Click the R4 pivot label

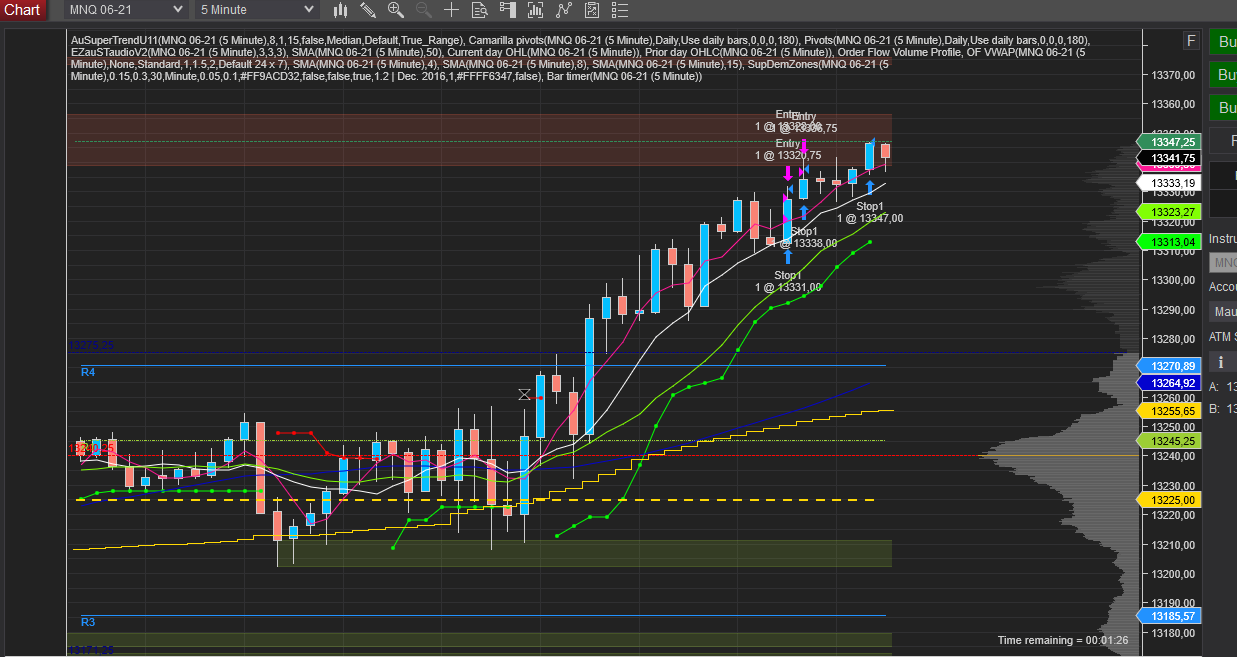(x=88, y=372)
